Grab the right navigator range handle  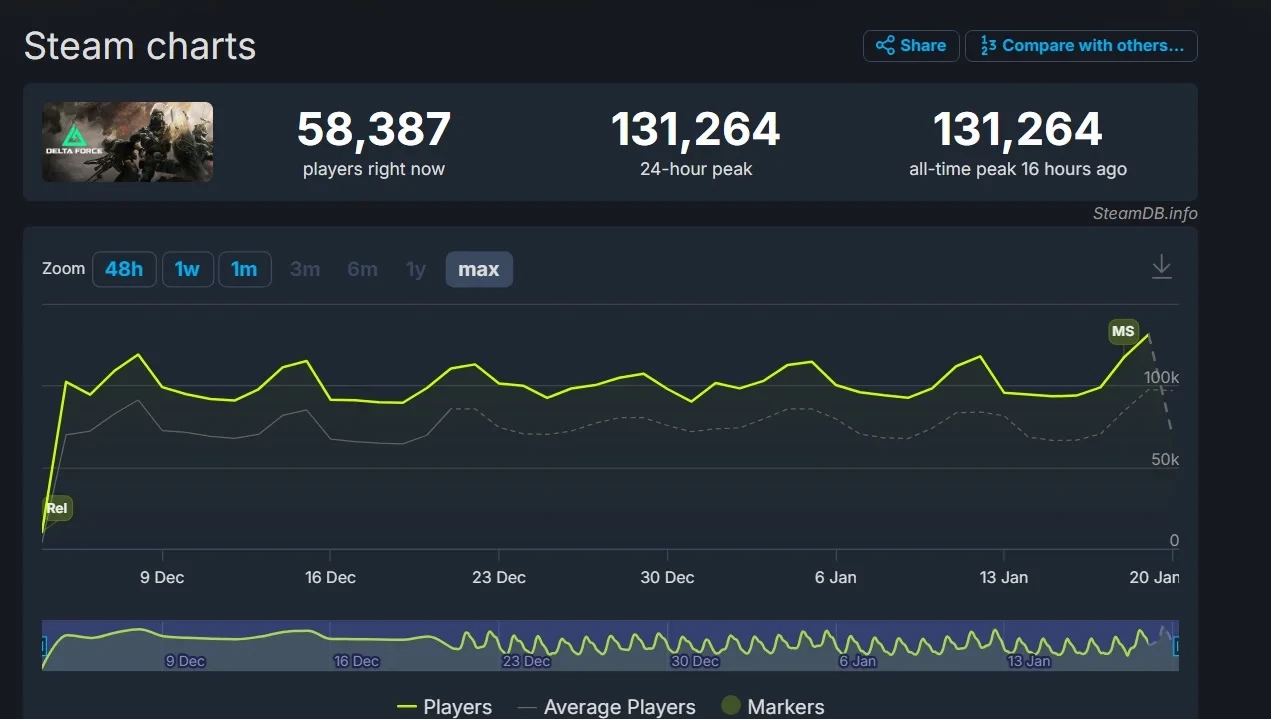pyautogui.click(x=1176, y=647)
